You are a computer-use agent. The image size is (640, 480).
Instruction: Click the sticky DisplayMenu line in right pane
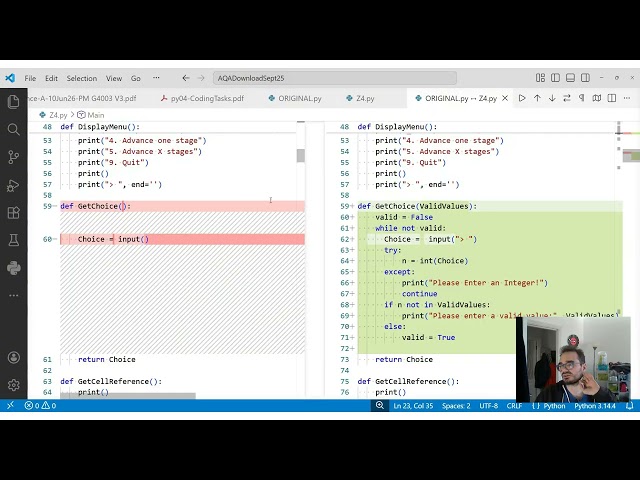tap(471, 127)
